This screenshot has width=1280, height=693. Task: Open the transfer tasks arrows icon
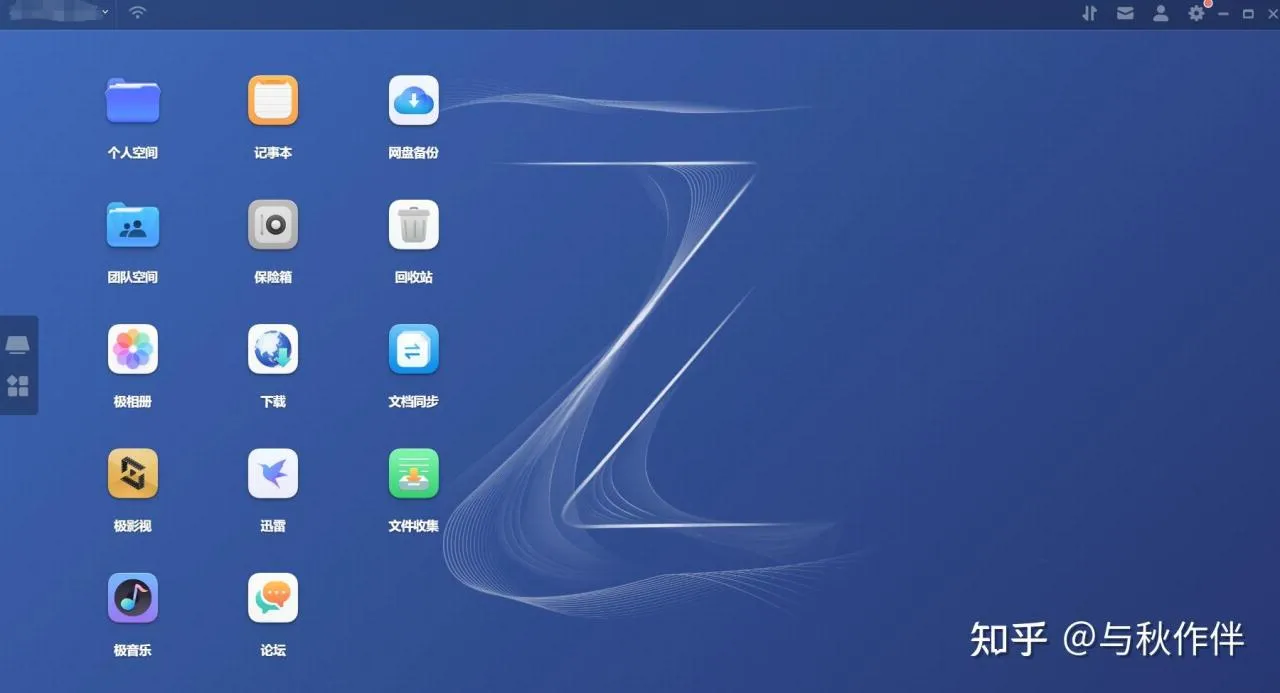coord(1090,13)
